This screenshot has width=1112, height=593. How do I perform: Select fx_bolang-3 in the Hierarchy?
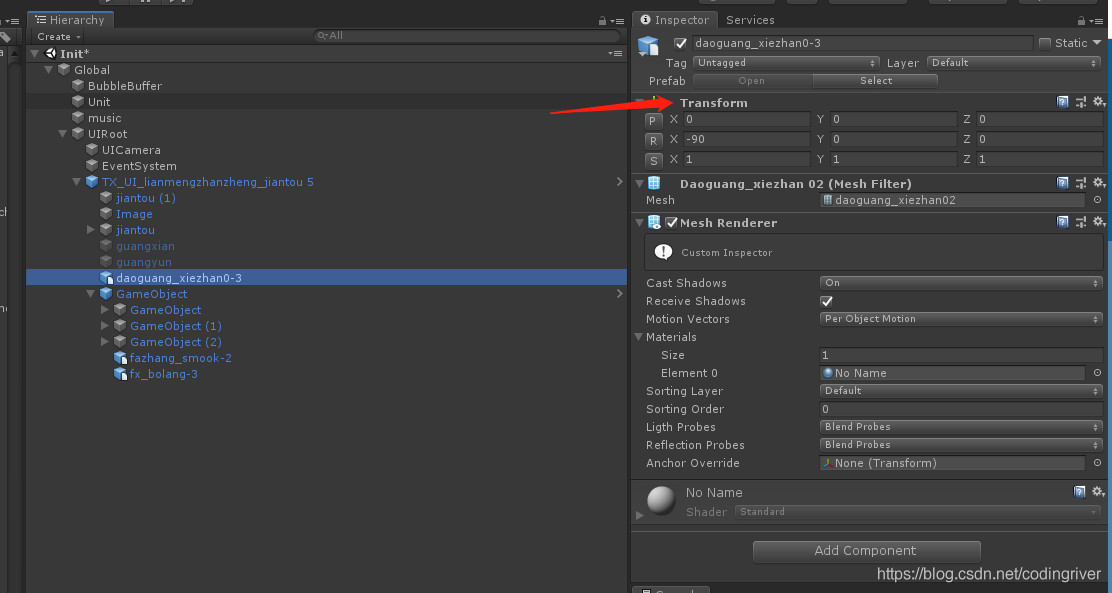click(x=164, y=374)
